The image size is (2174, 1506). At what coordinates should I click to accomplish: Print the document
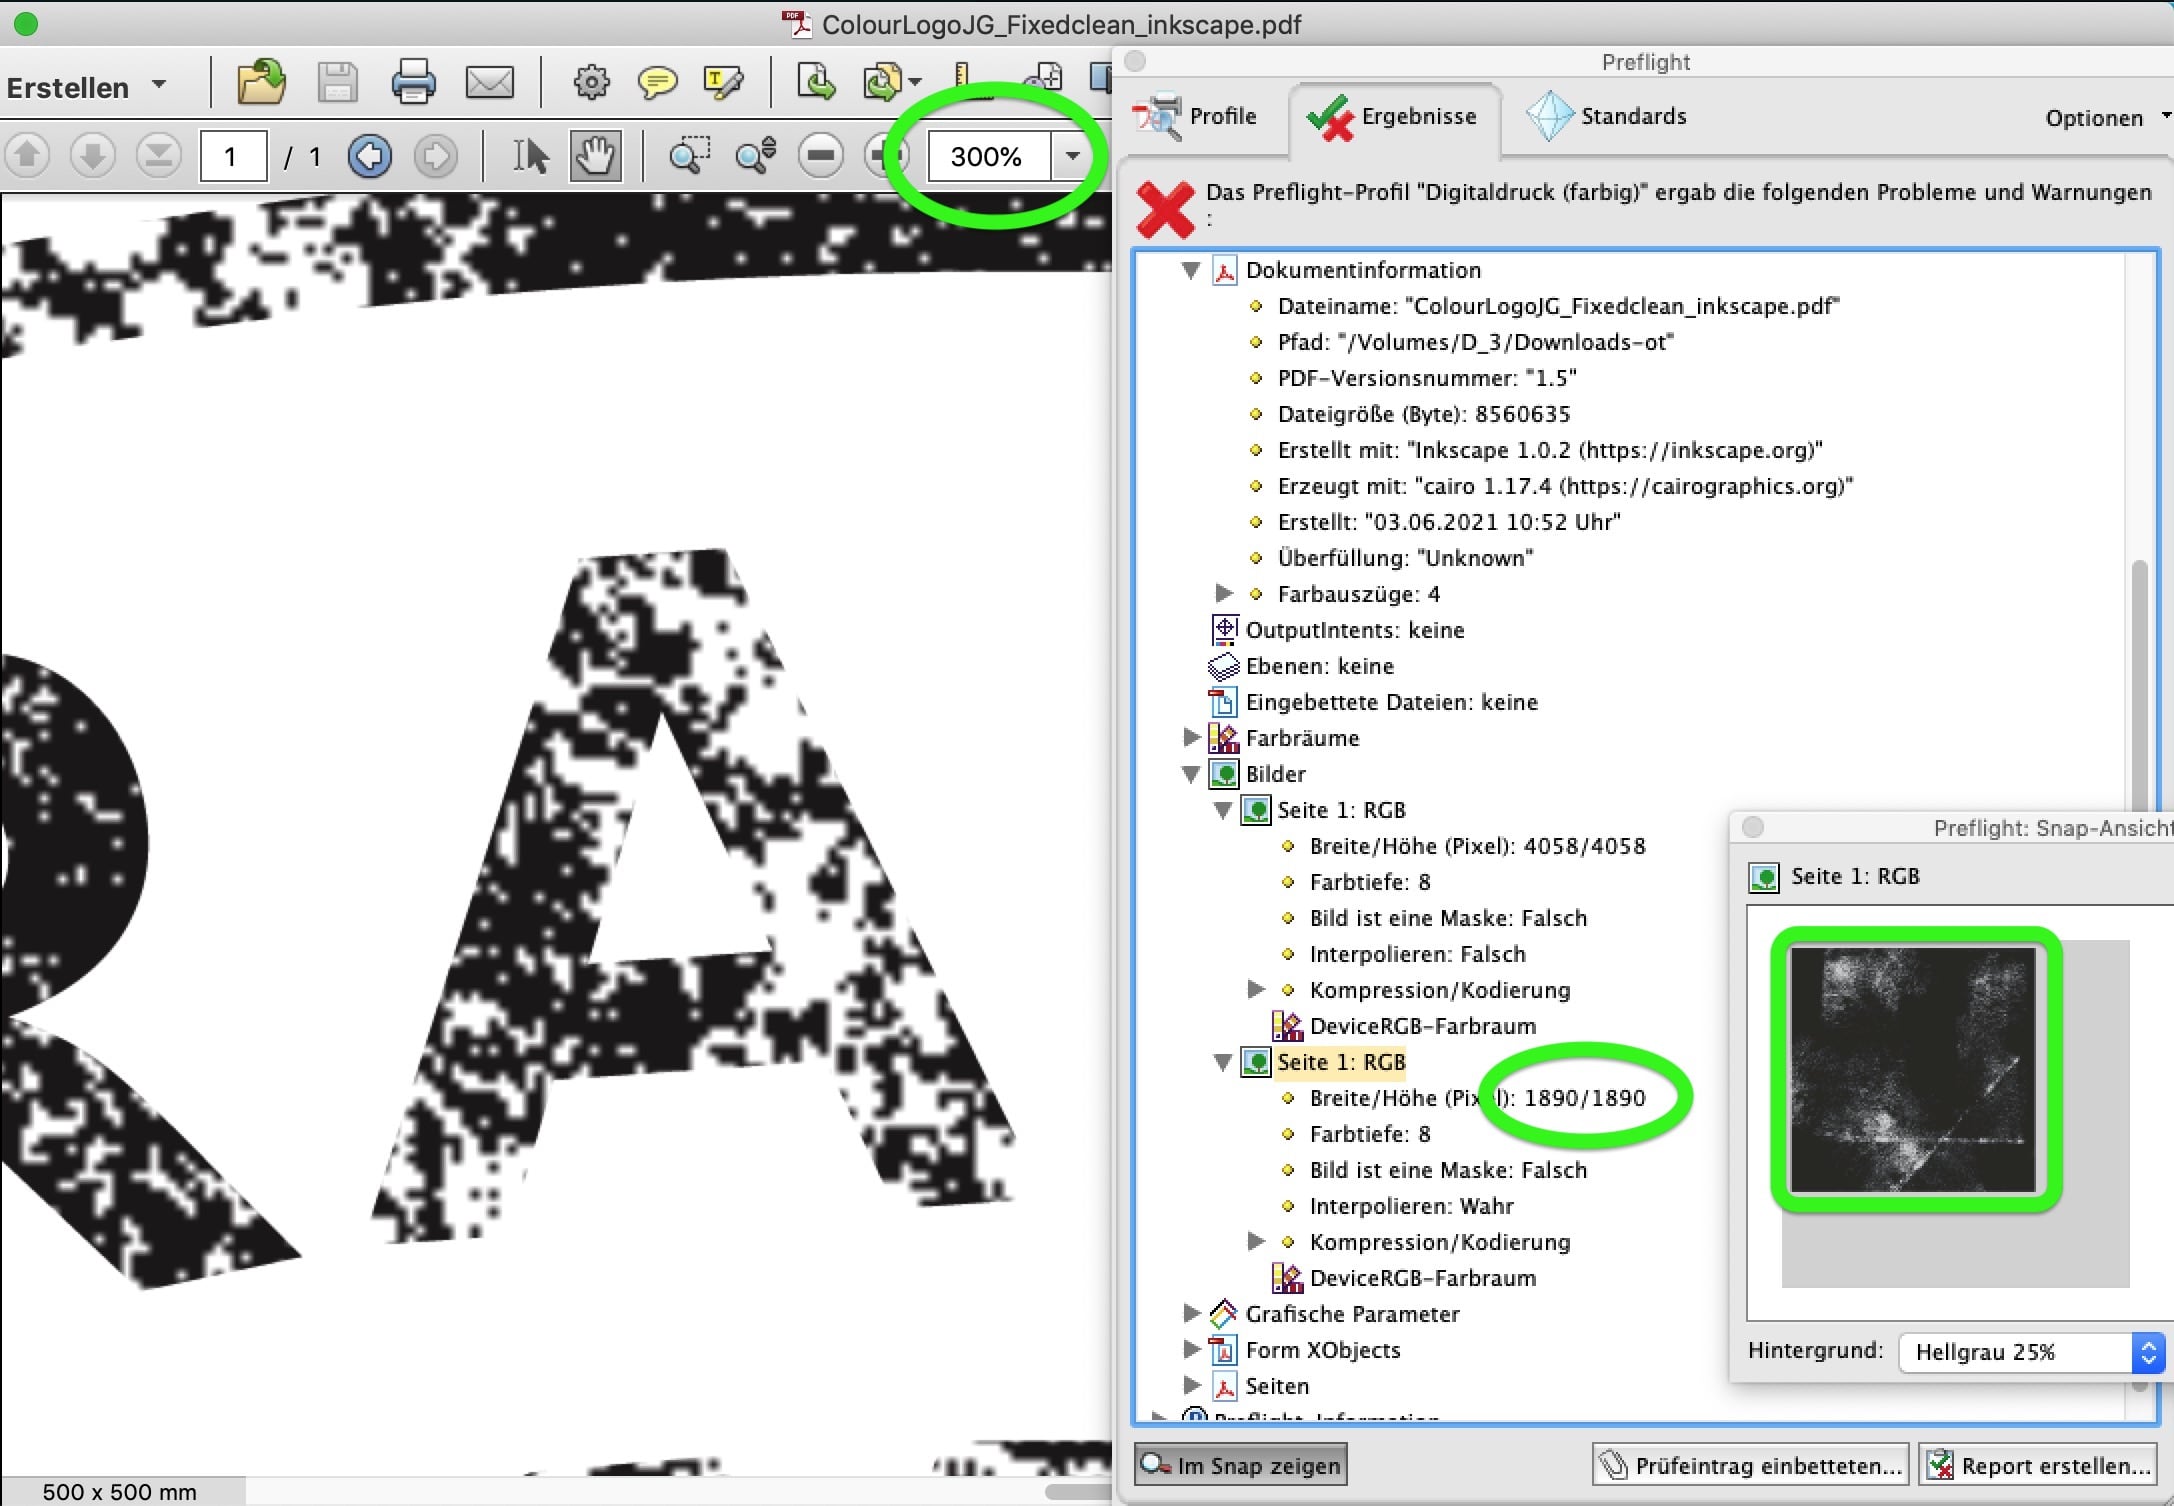point(414,82)
